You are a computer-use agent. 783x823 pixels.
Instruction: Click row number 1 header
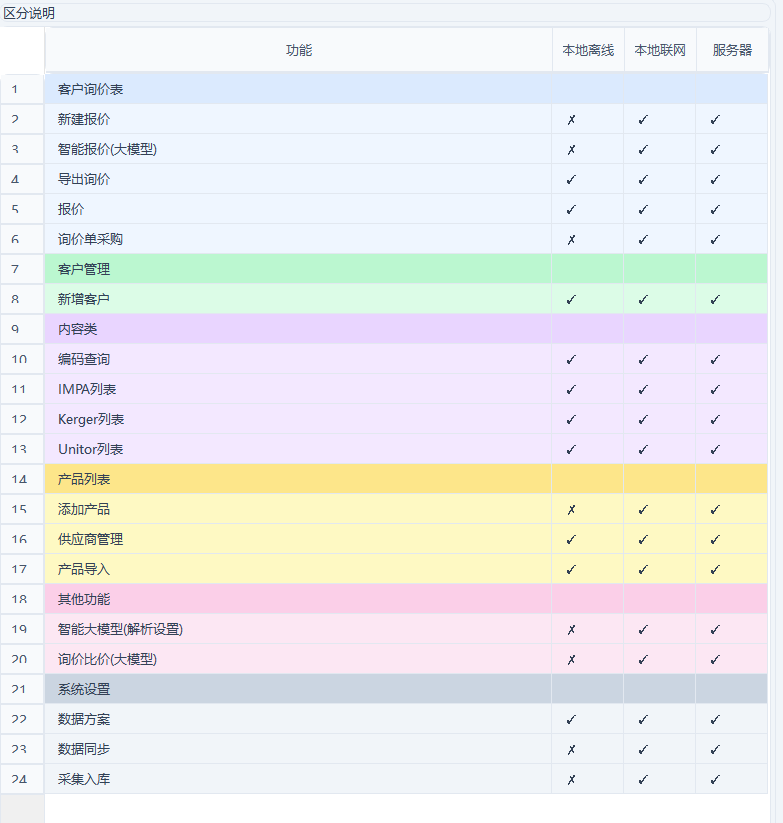tap(22, 89)
